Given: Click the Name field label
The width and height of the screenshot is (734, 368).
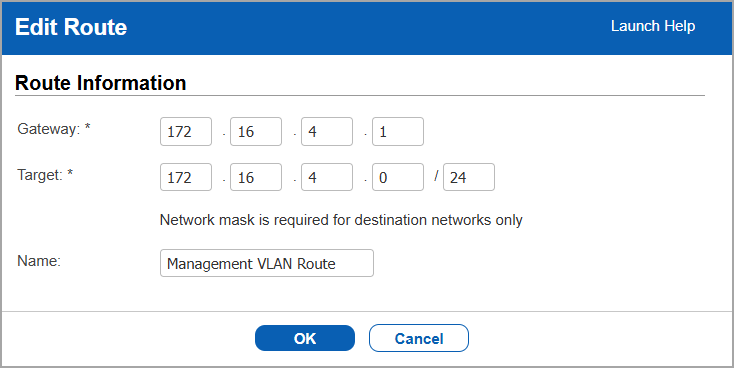Looking at the screenshot, I should click(39, 261).
